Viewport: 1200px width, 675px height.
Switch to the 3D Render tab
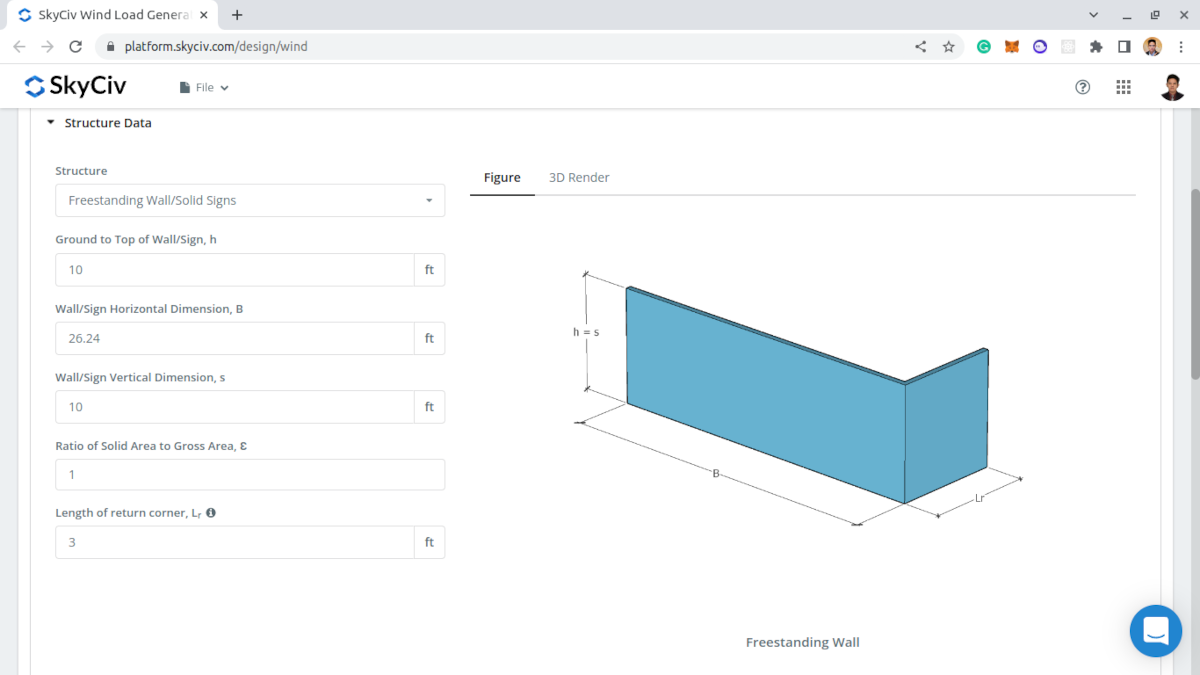point(579,177)
